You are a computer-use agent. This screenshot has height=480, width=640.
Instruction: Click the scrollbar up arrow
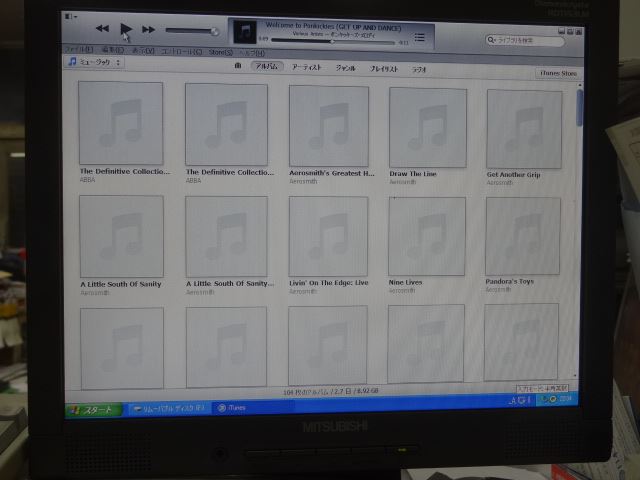(580, 85)
